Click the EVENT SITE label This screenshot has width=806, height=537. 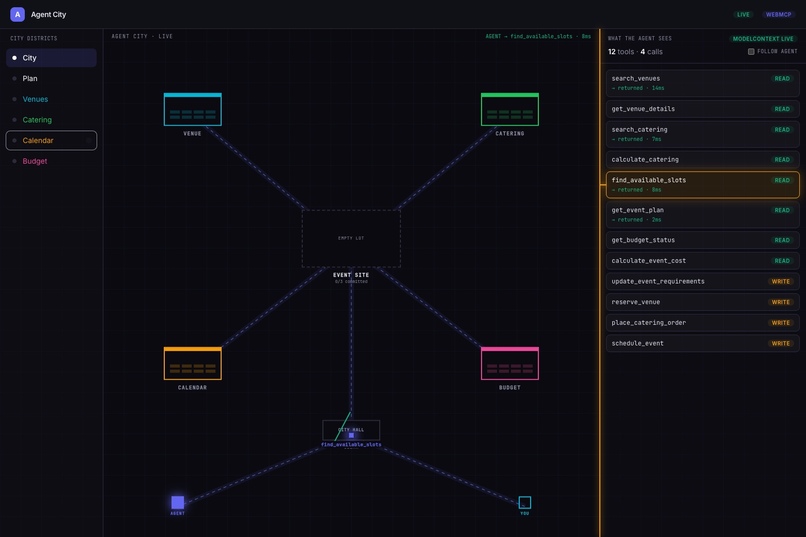point(351,275)
